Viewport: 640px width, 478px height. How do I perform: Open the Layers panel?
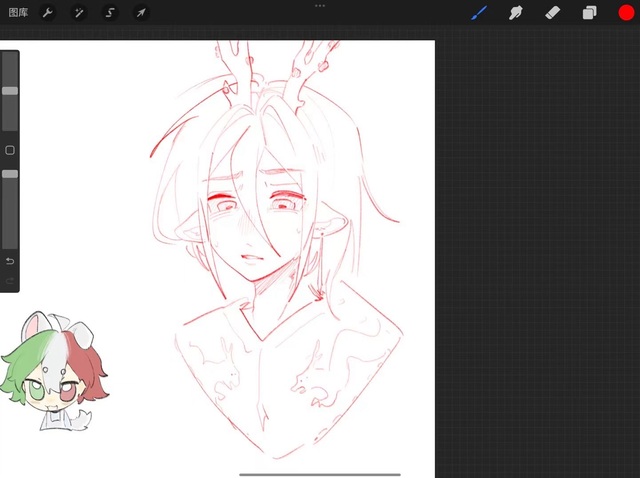[x=589, y=13]
